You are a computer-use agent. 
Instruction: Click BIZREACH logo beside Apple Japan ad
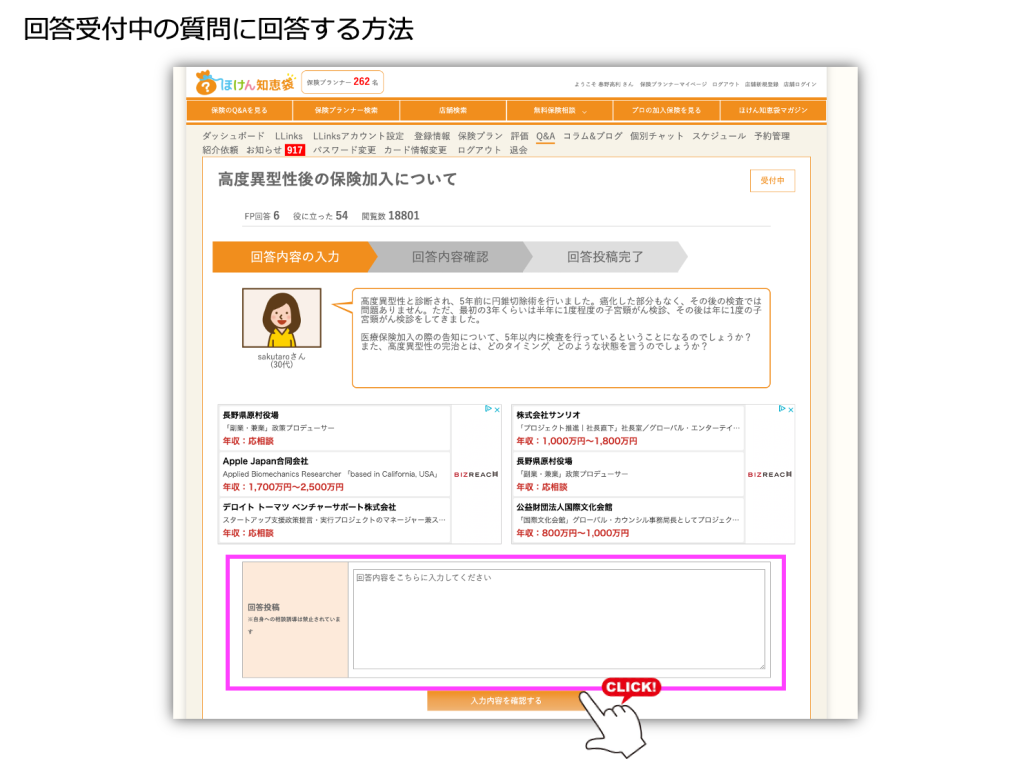click(476, 474)
